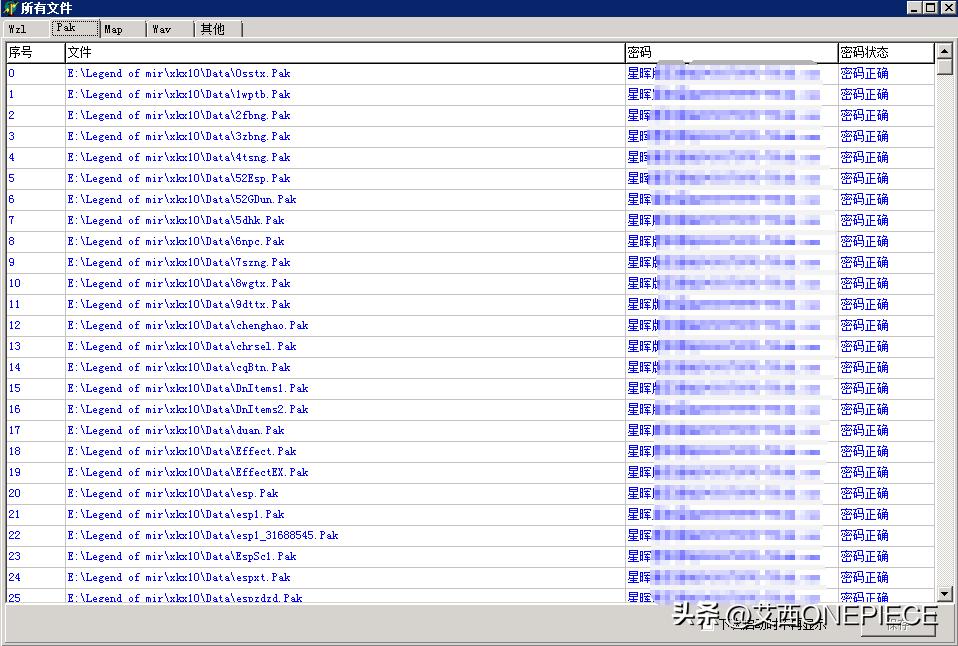Viewport: 958px width, 646px height.
Task: Click 密码正确 status for duan.Pak row
Action: click(864, 430)
